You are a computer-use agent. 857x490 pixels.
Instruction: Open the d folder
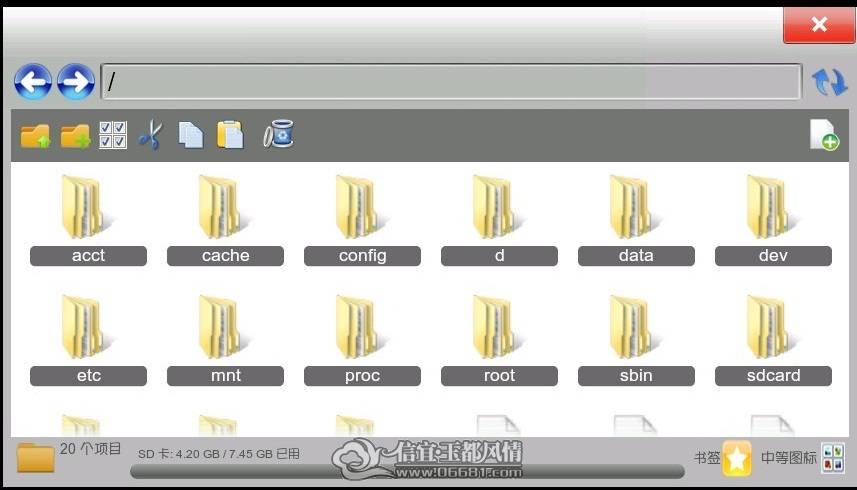(x=500, y=220)
